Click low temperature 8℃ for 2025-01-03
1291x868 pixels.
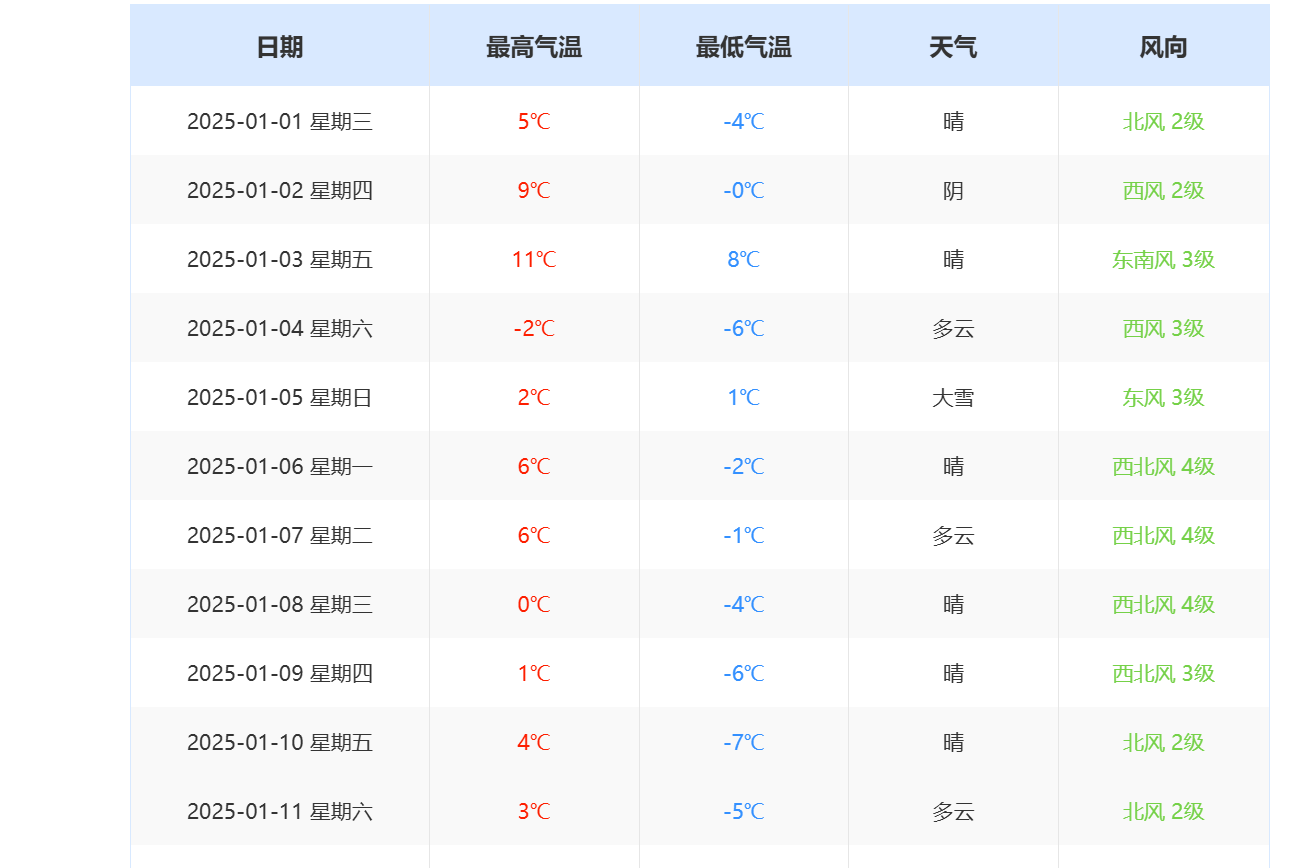pyautogui.click(x=744, y=259)
